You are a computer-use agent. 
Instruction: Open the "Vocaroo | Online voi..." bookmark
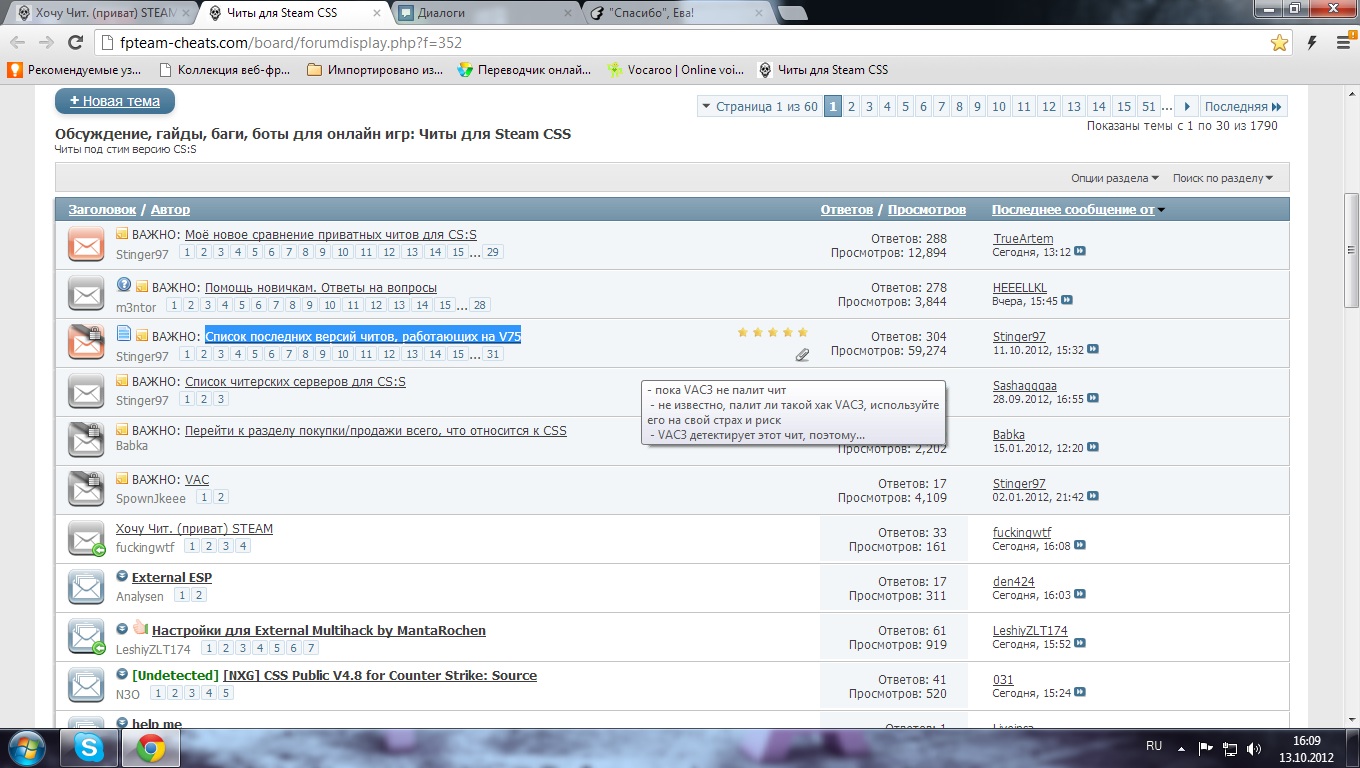coord(678,70)
